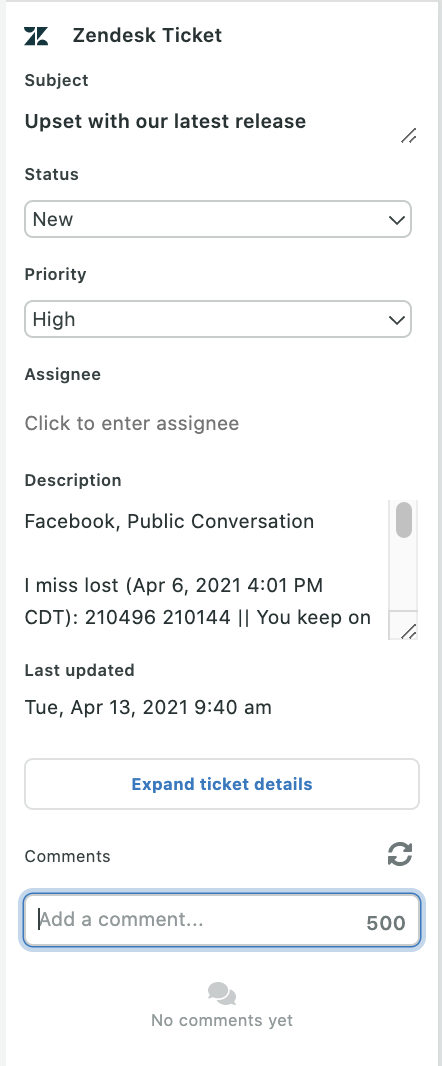Viewport: 442px width, 1066px height.
Task: Click the Description box resize handle
Action: (x=408, y=632)
